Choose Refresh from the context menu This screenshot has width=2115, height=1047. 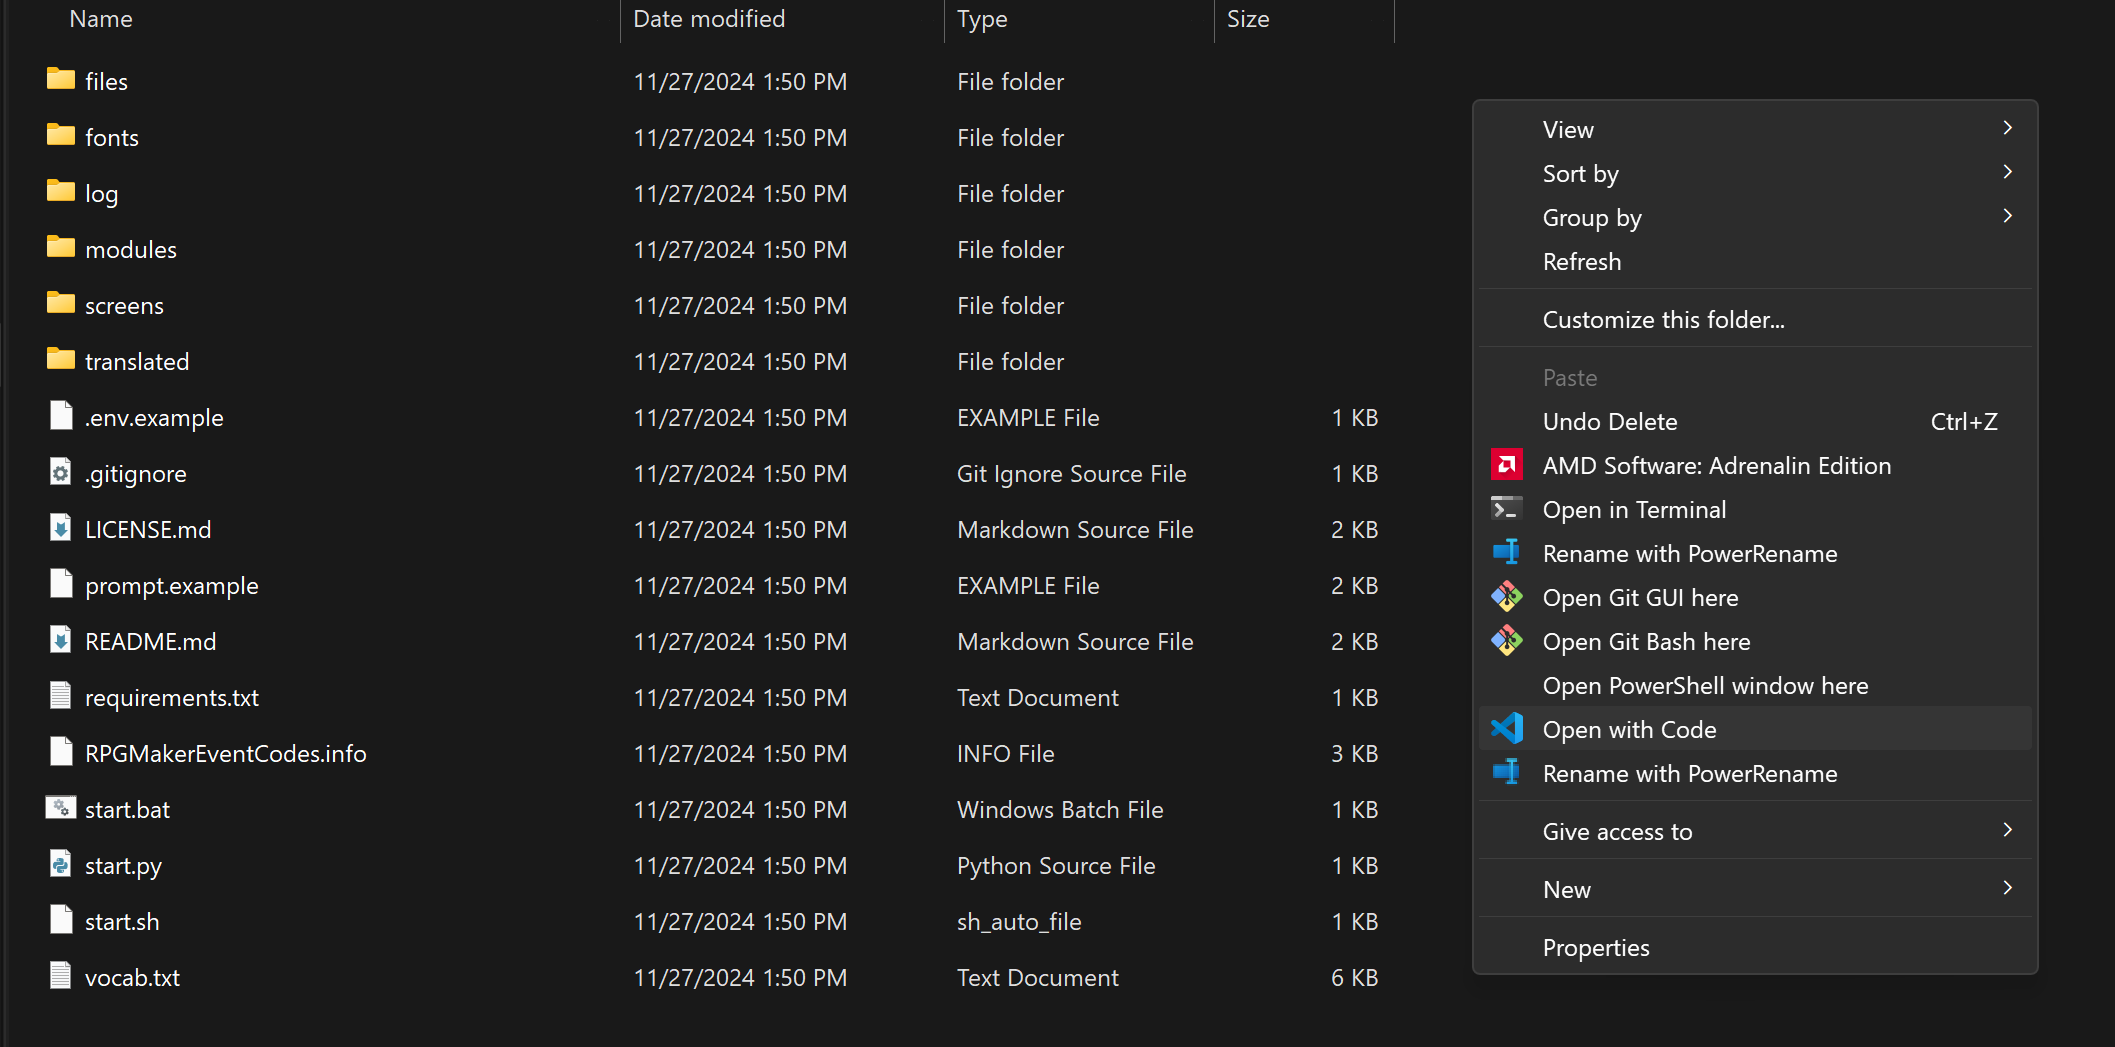pyautogui.click(x=1755, y=262)
